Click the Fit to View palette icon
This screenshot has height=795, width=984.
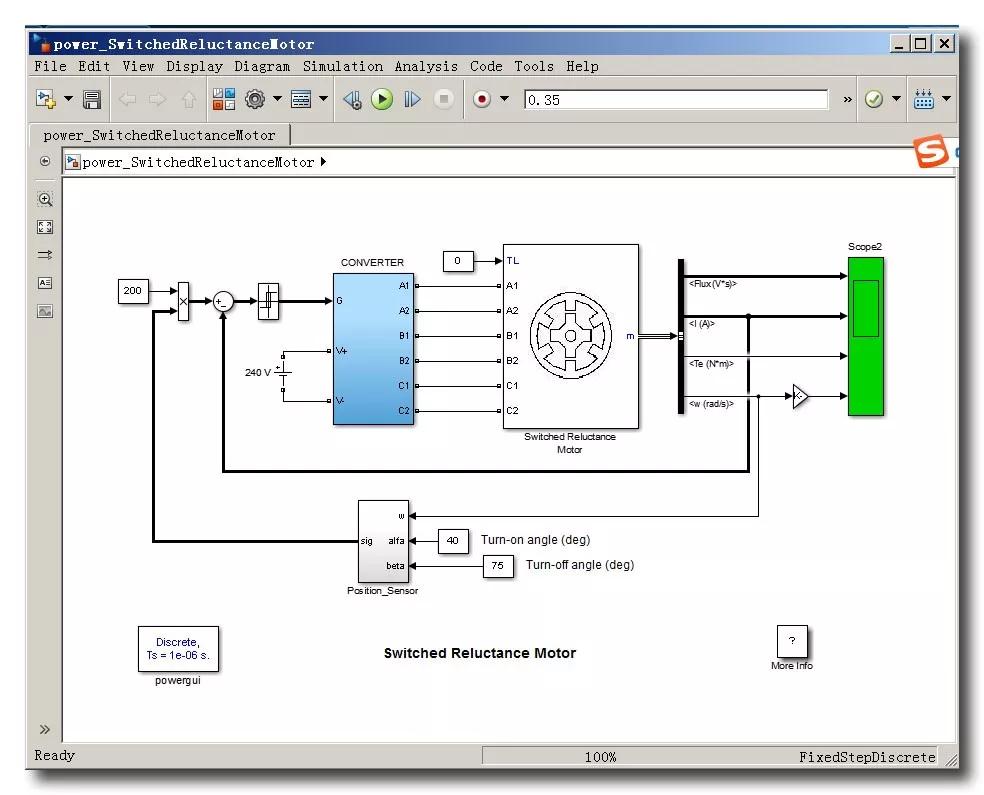[45, 227]
